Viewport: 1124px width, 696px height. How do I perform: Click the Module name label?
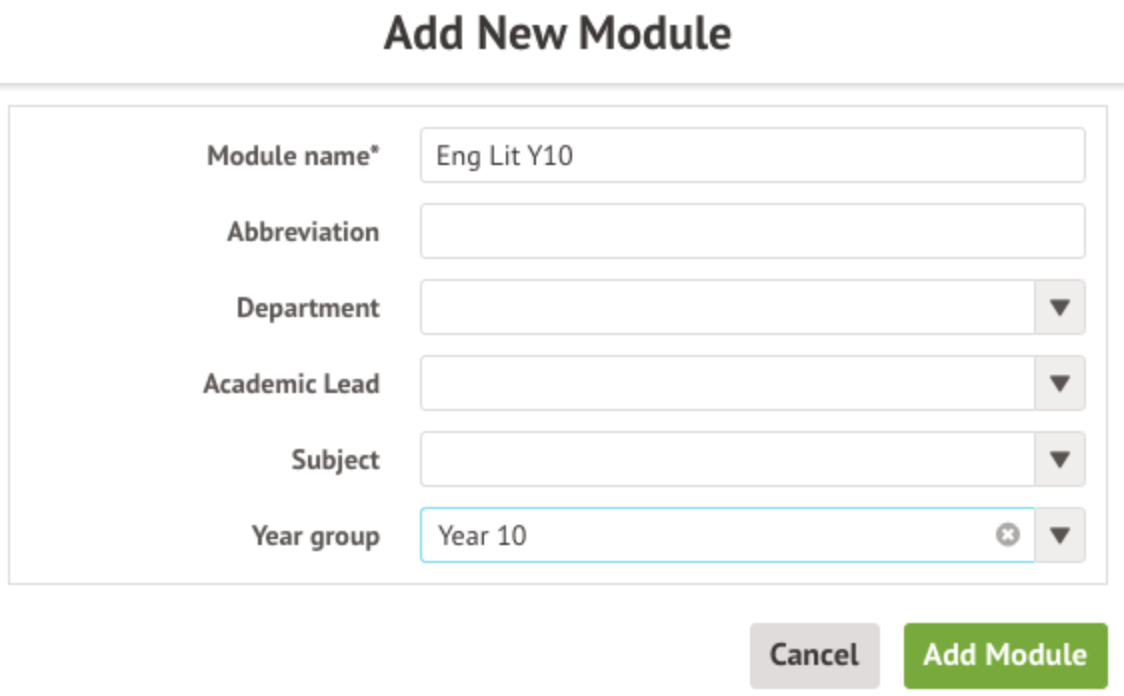pos(293,157)
